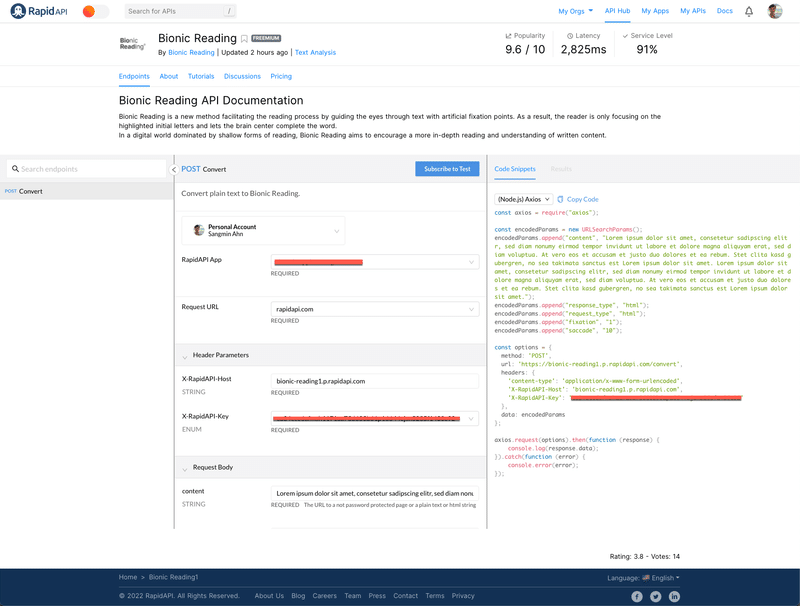
Task: Open My Apps in the top nav
Action: (x=655, y=11)
